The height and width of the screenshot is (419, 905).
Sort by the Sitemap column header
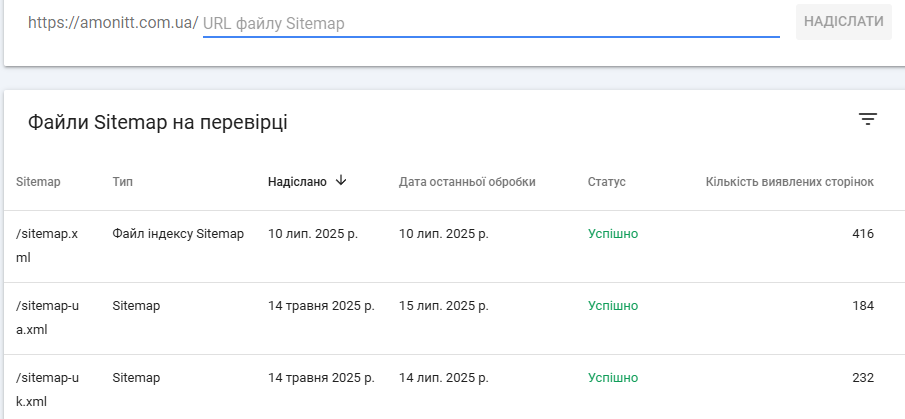[x=38, y=182]
